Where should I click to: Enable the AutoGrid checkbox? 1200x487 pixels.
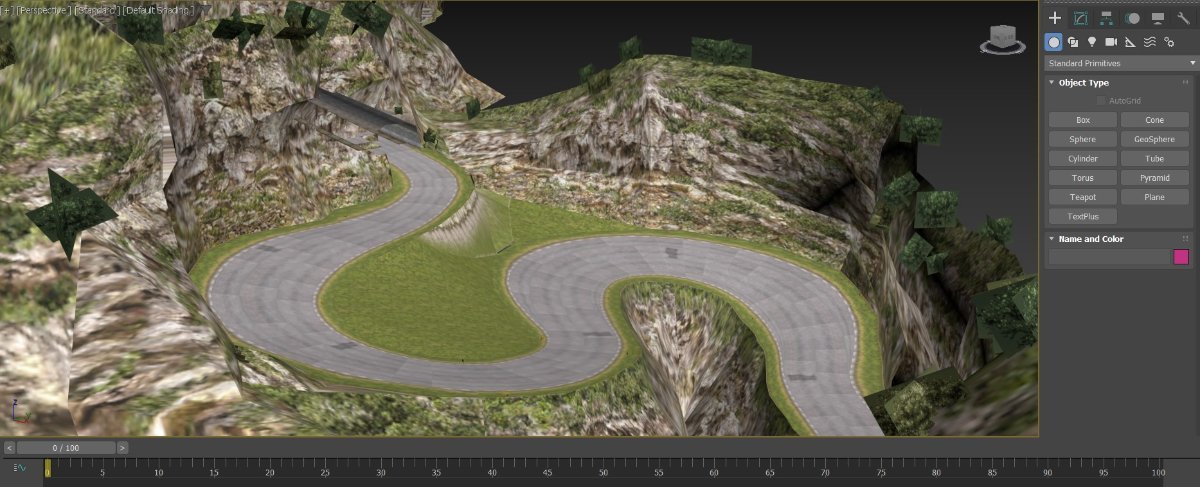1102,101
